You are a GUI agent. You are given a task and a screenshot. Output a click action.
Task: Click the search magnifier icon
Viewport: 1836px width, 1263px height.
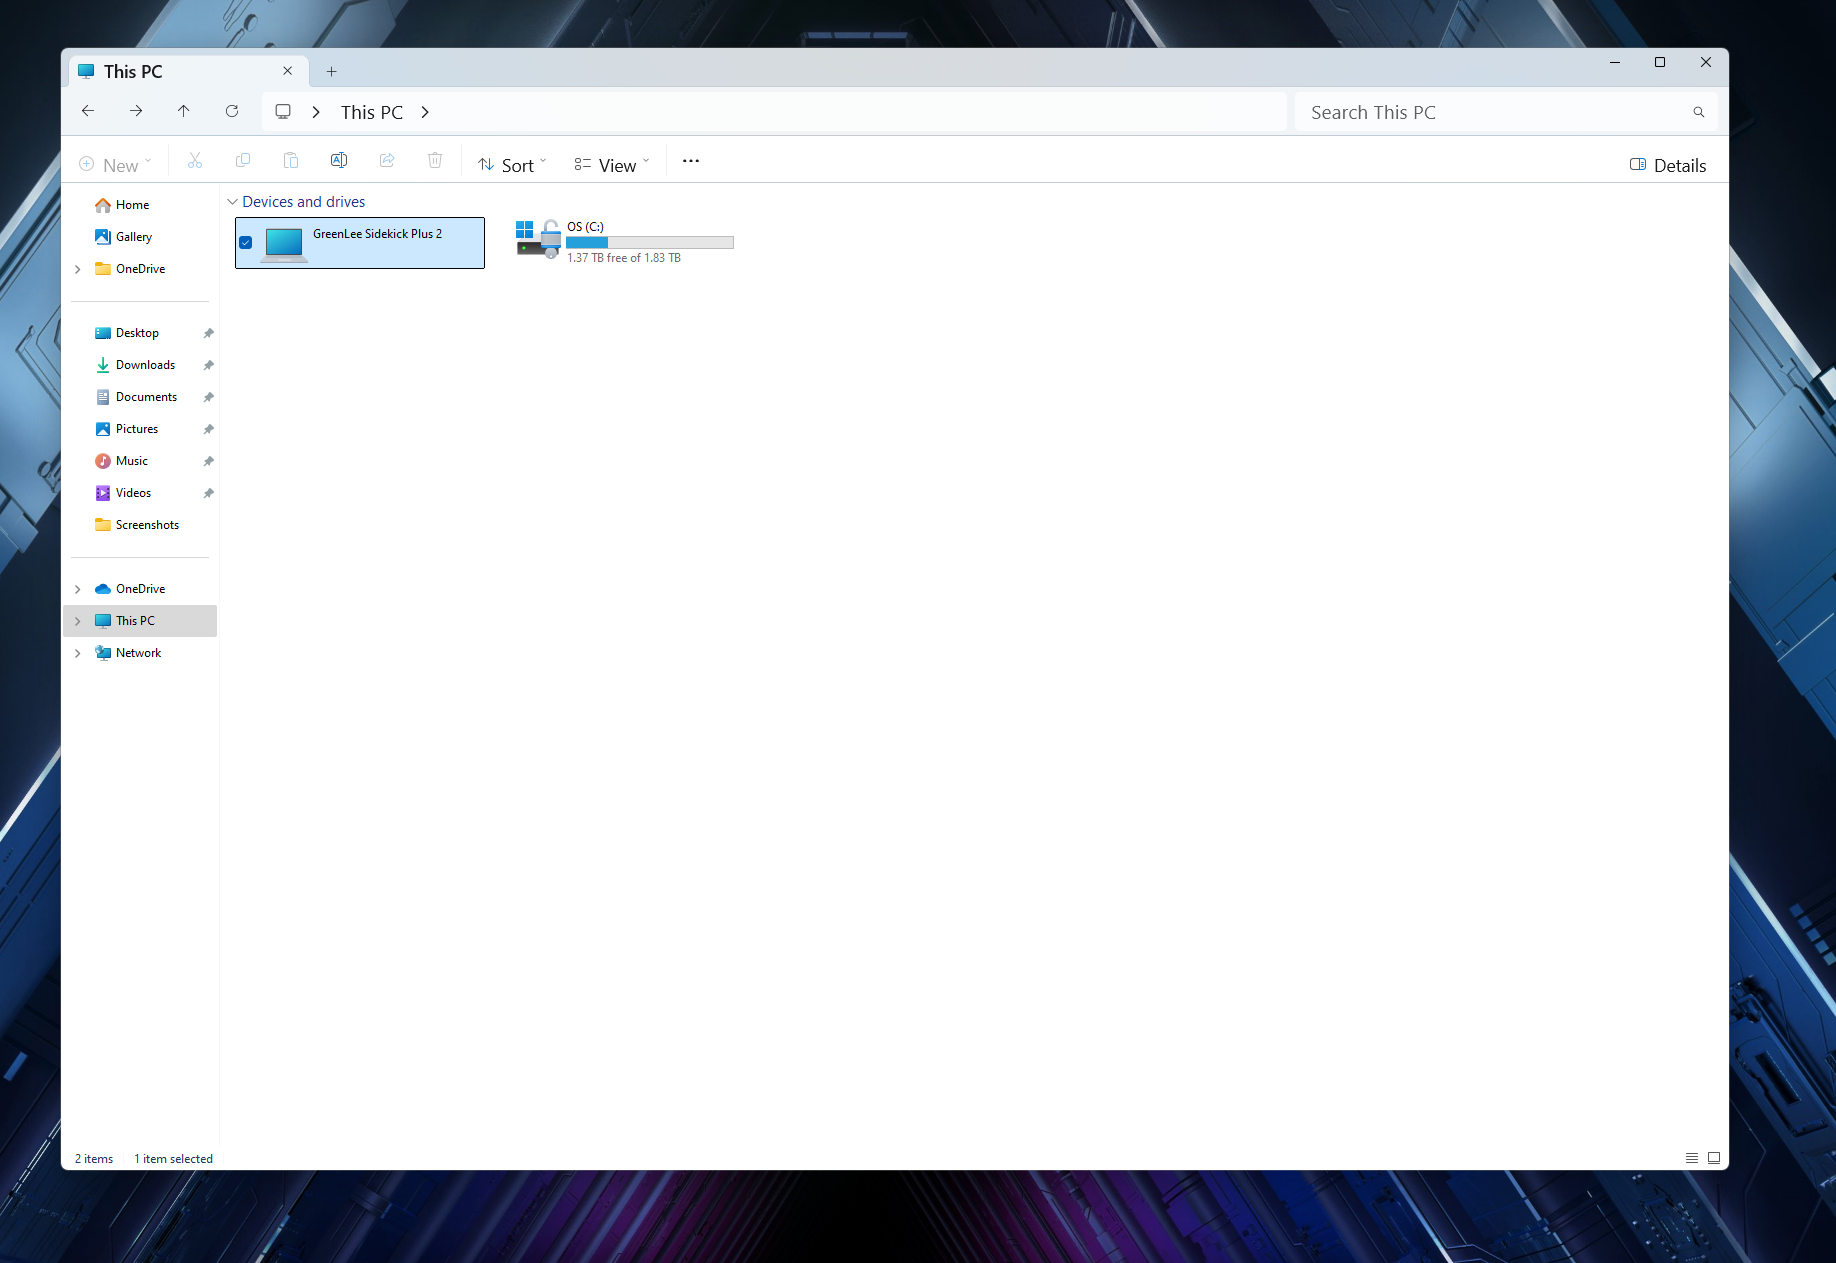click(1698, 112)
